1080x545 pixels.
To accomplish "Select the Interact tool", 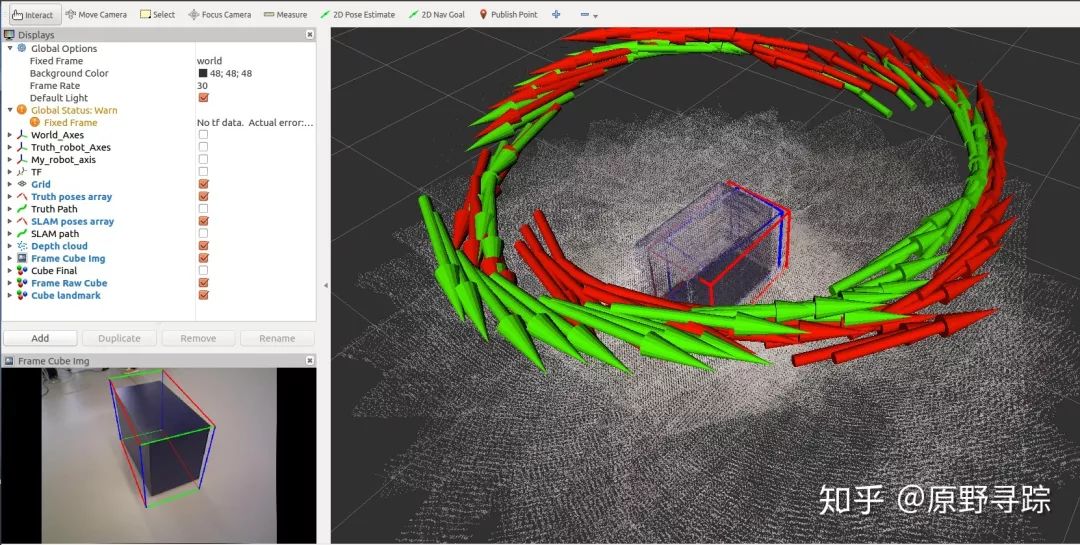I will pos(33,15).
